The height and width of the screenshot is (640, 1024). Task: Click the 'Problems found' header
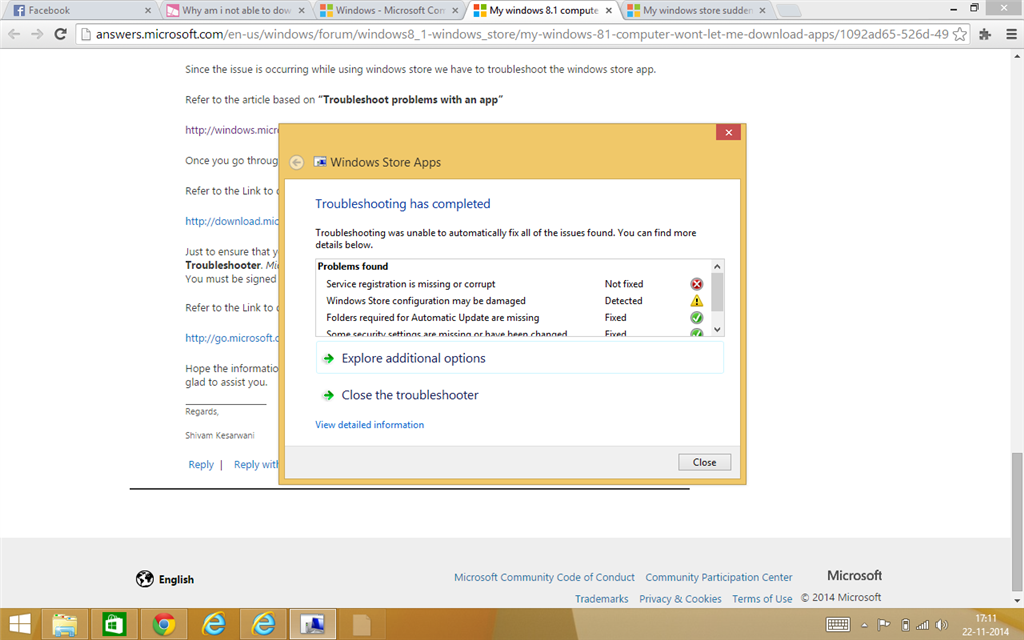coord(353,266)
